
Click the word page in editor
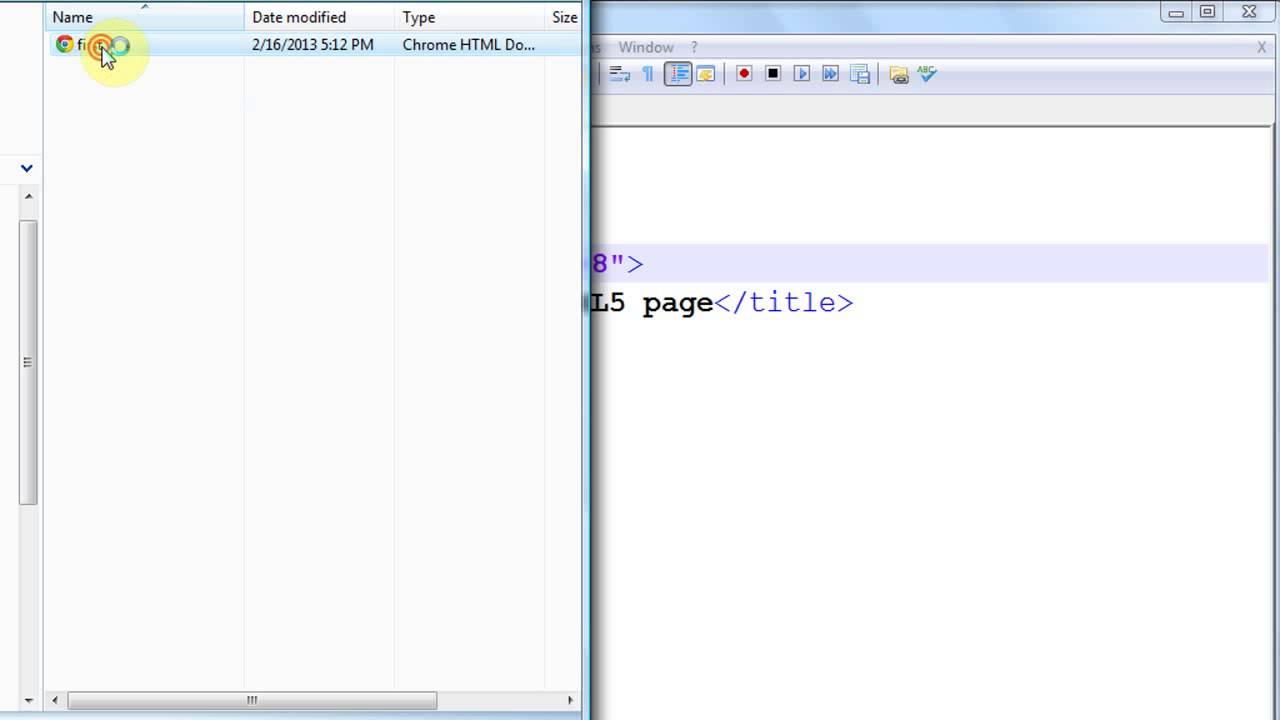[x=677, y=303]
